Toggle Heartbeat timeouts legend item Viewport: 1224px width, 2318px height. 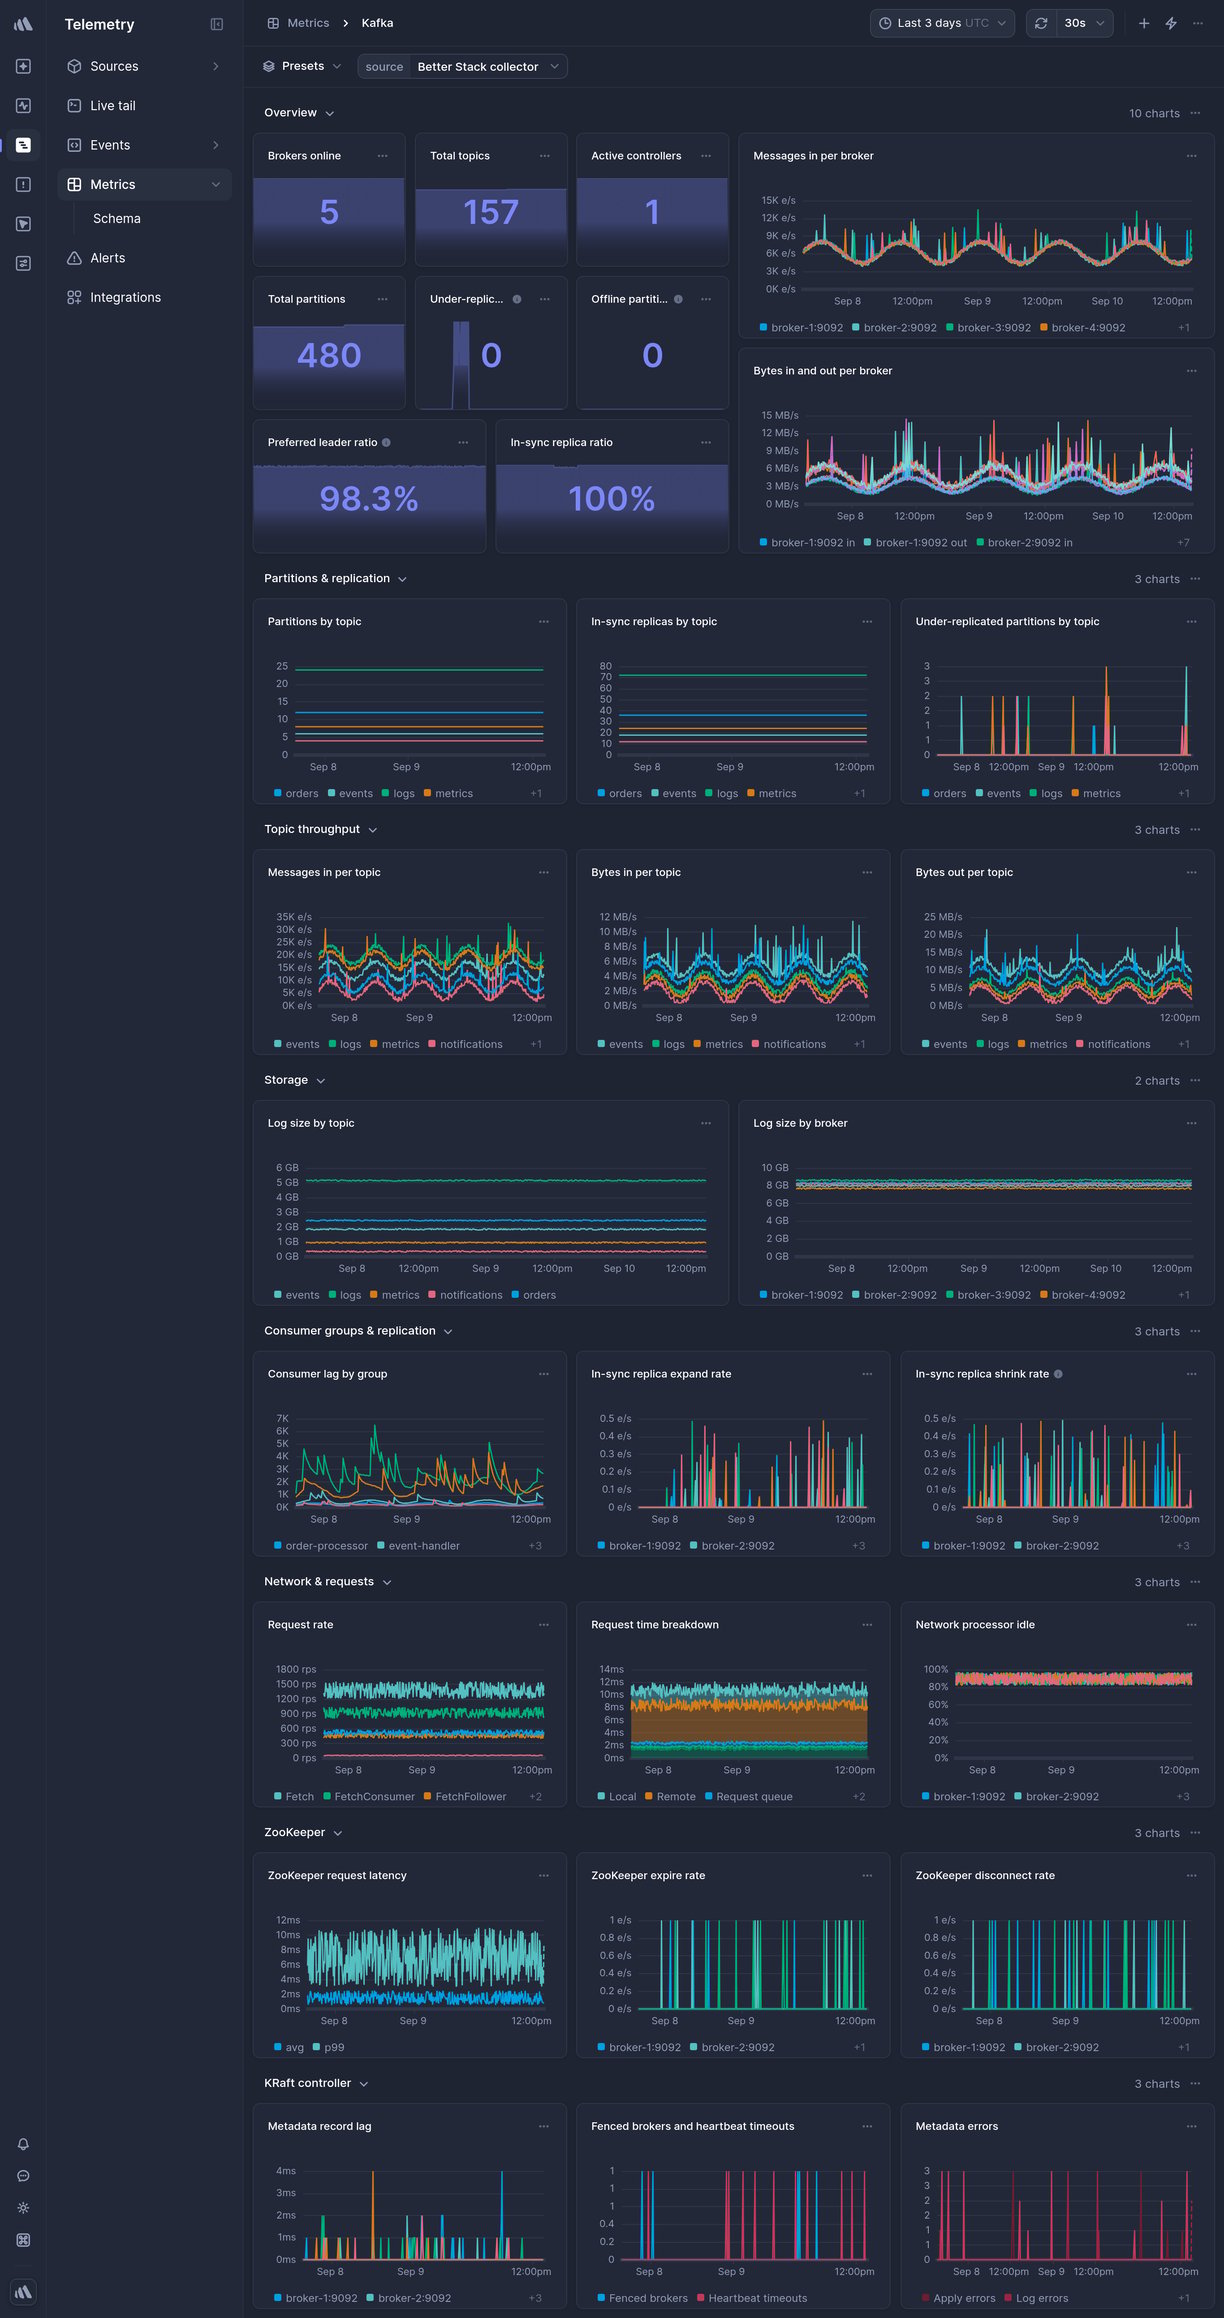pos(751,2298)
